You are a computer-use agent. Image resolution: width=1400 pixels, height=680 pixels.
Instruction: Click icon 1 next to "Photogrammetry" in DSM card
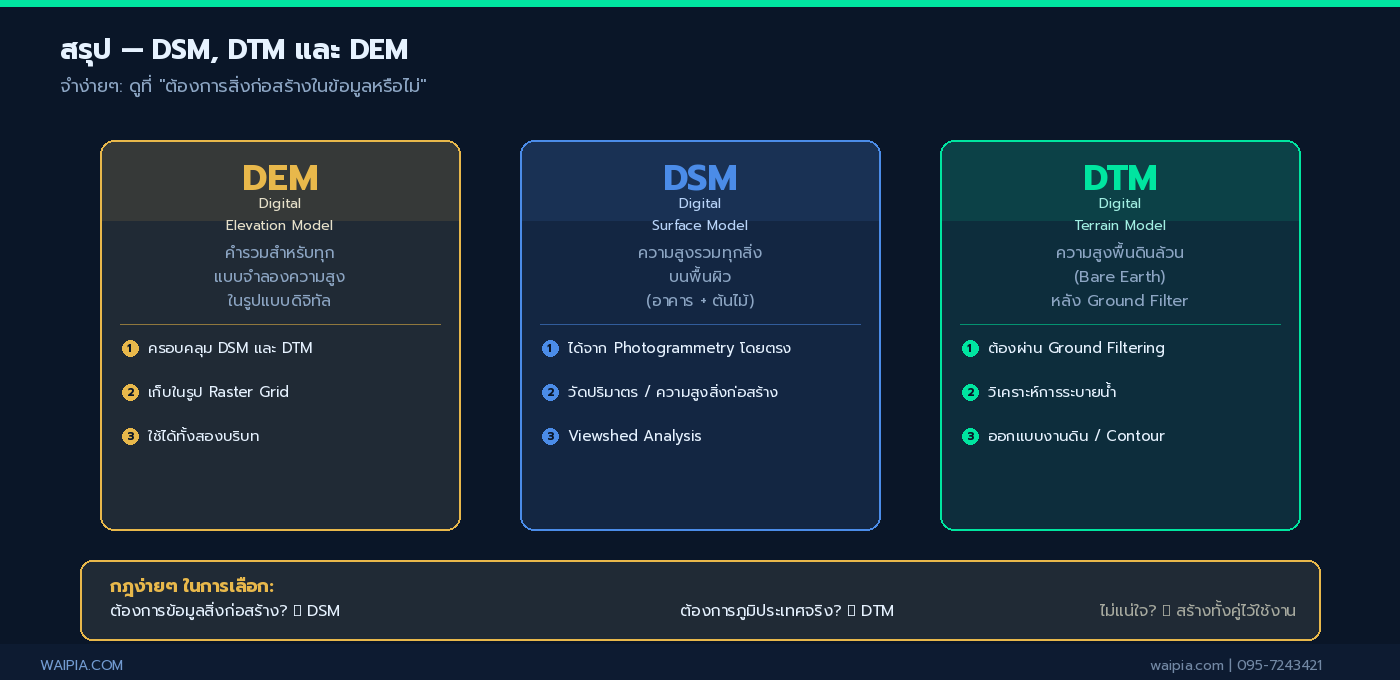click(x=550, y=348)
